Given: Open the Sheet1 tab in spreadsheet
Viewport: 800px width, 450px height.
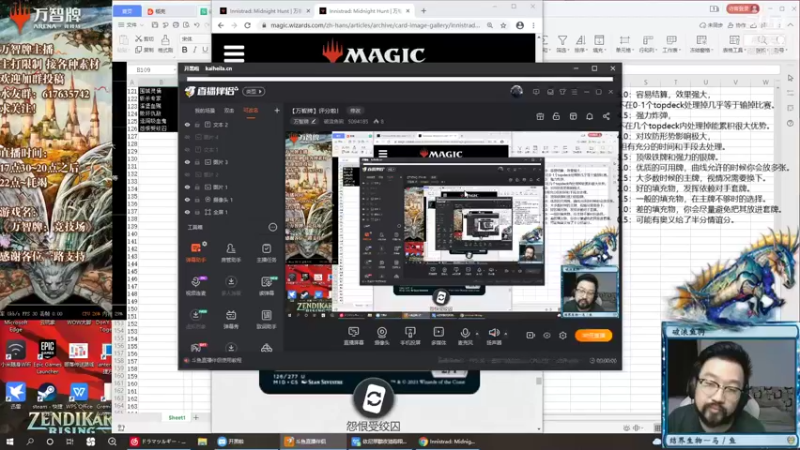Looking at the screenshot, I should coord(177,417).
